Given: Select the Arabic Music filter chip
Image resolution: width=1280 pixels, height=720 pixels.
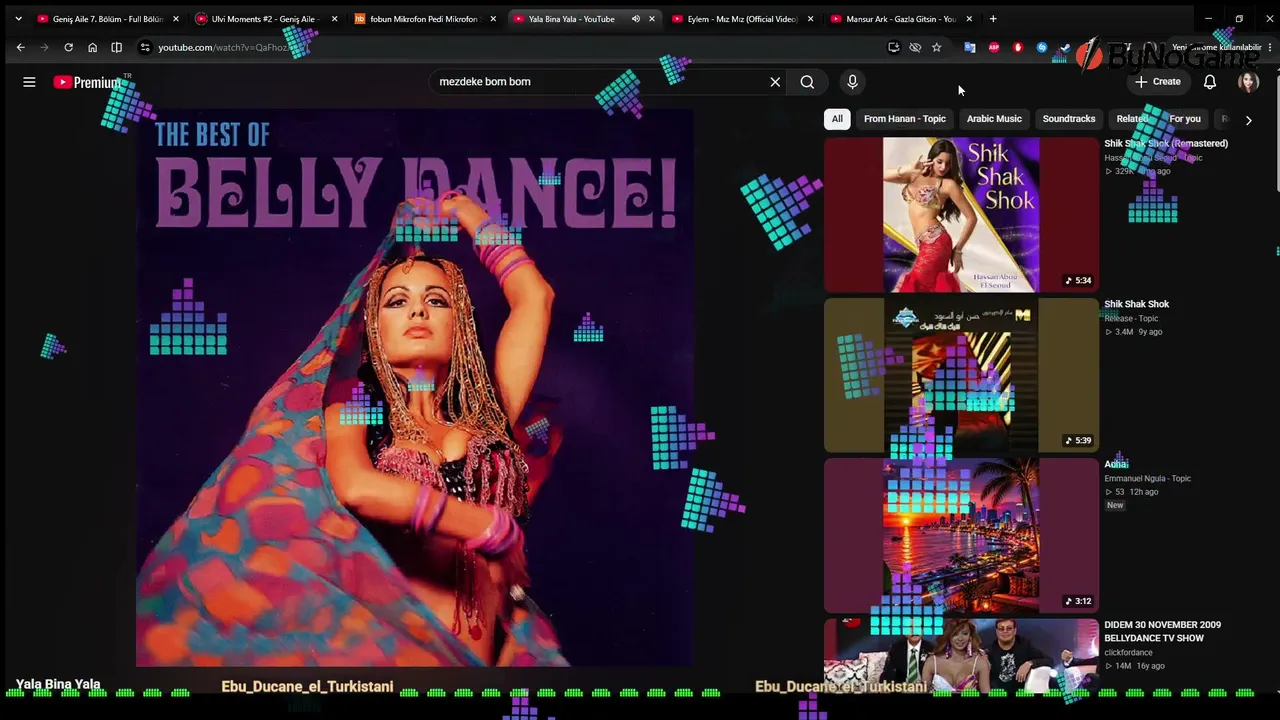Looking at the screenshot, I should coord(994,119).
